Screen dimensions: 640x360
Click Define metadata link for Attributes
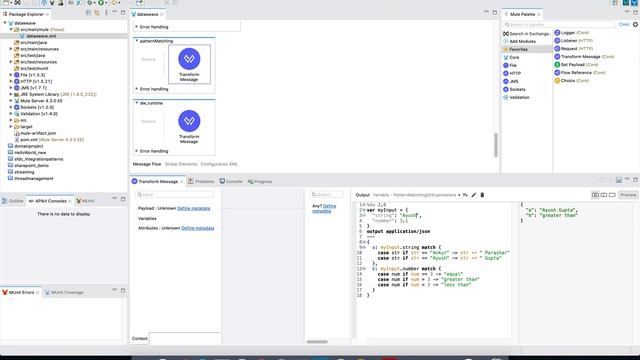198,228
